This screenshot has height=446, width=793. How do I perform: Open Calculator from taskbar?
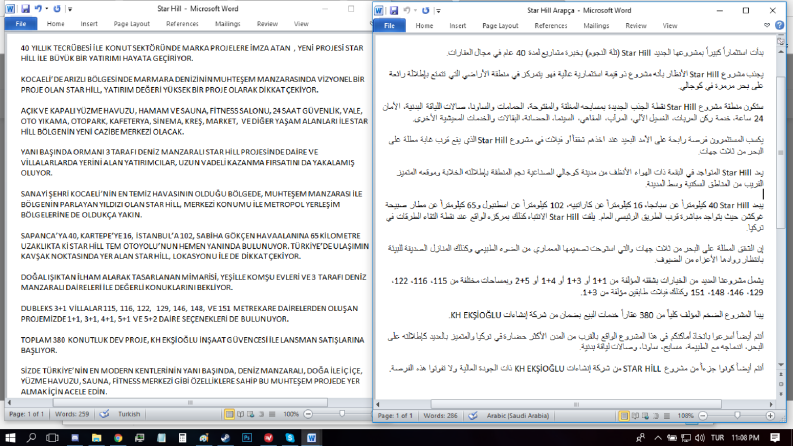(x=183, y=438)
